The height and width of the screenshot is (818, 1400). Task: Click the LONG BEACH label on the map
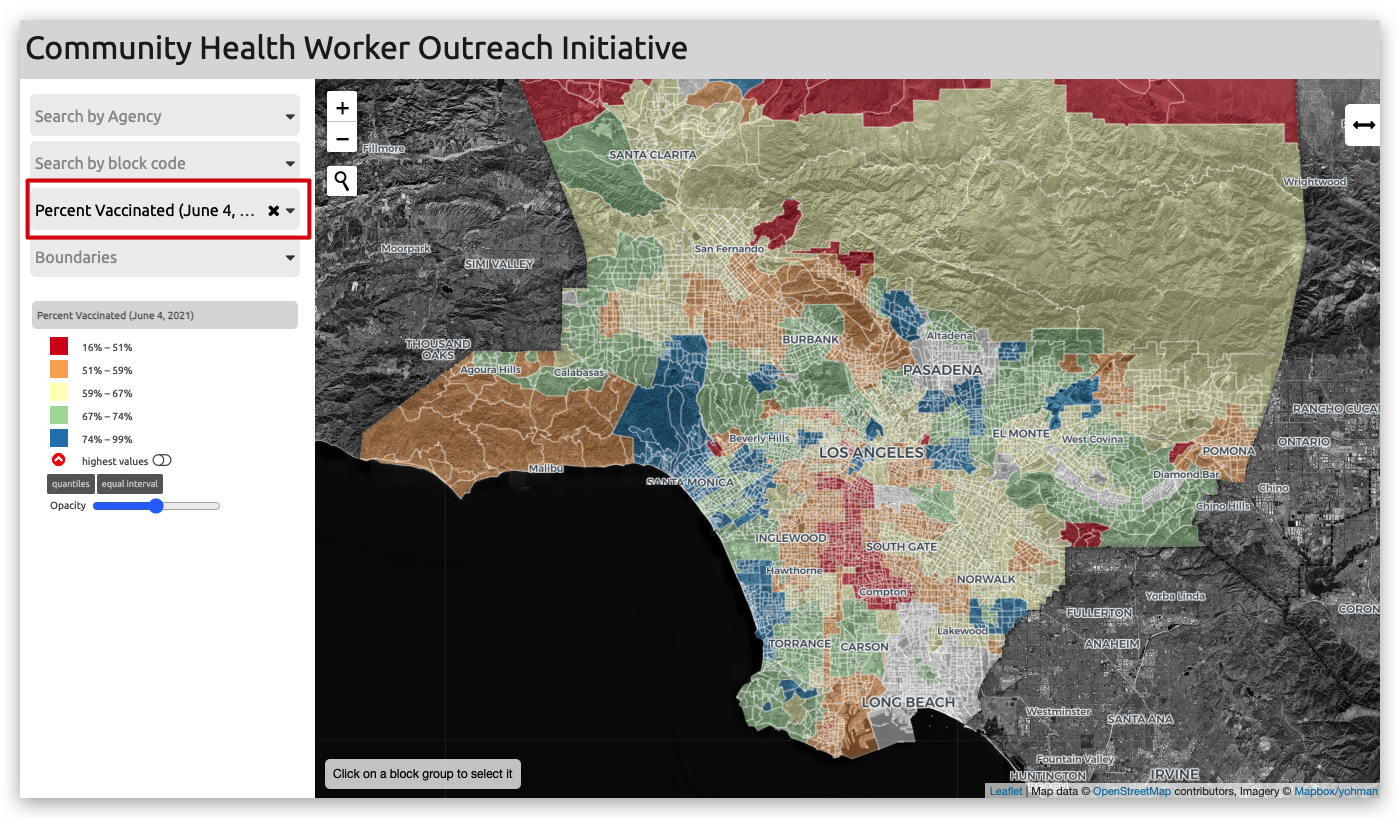908,702
